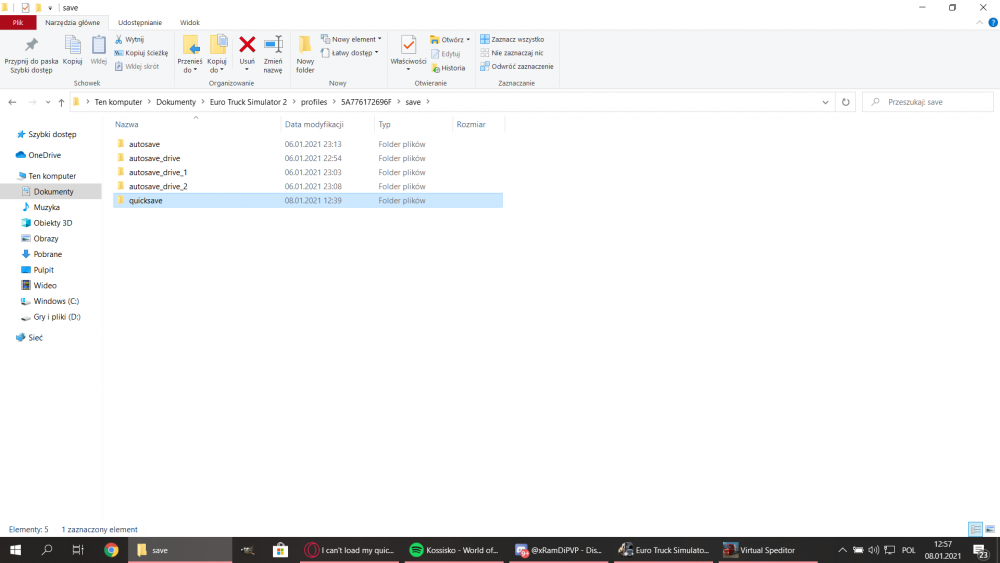Click the Pin to Quick Access icon
Viewport: 1000px width, 563px height.
click(31, 46)
